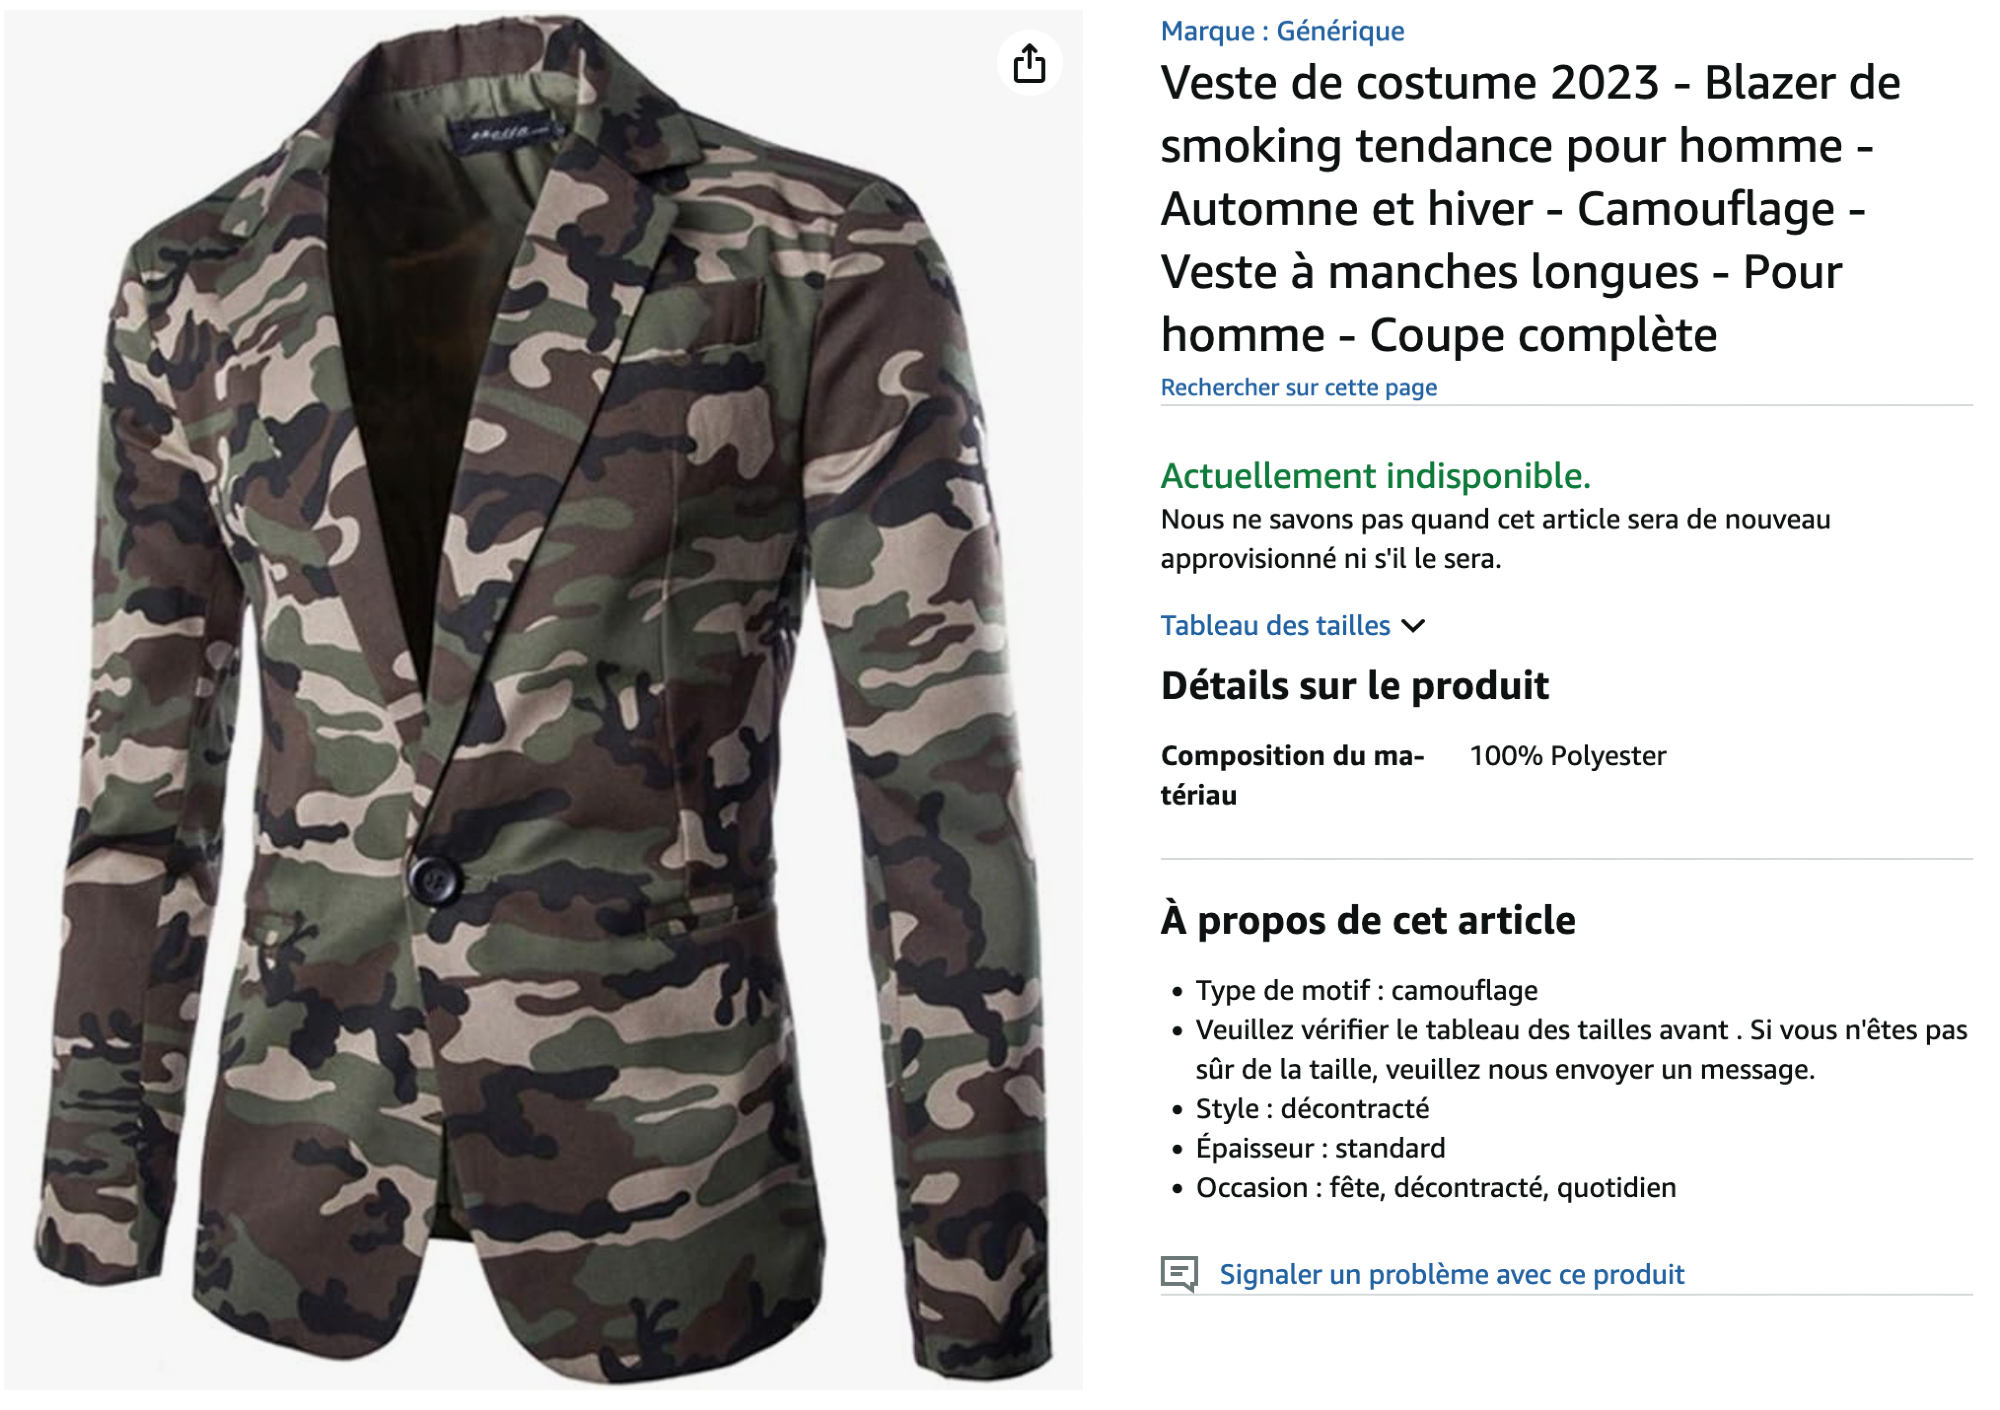
Task: Click Signaler un problème avec ce produit
Action: 1451,1274
